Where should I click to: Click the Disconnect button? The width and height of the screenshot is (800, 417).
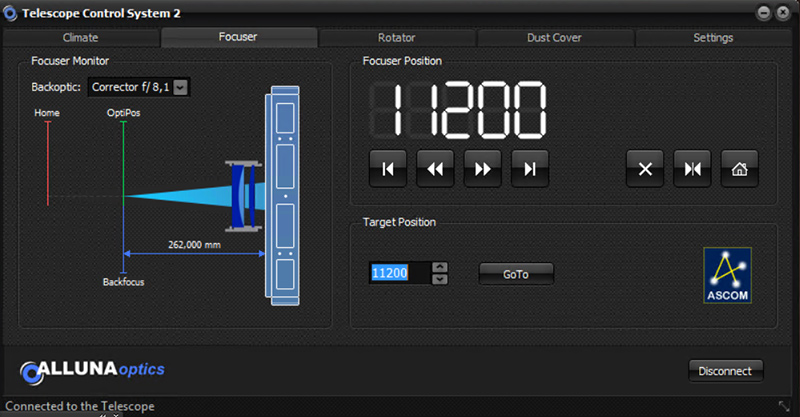click(x=726, y=371)
